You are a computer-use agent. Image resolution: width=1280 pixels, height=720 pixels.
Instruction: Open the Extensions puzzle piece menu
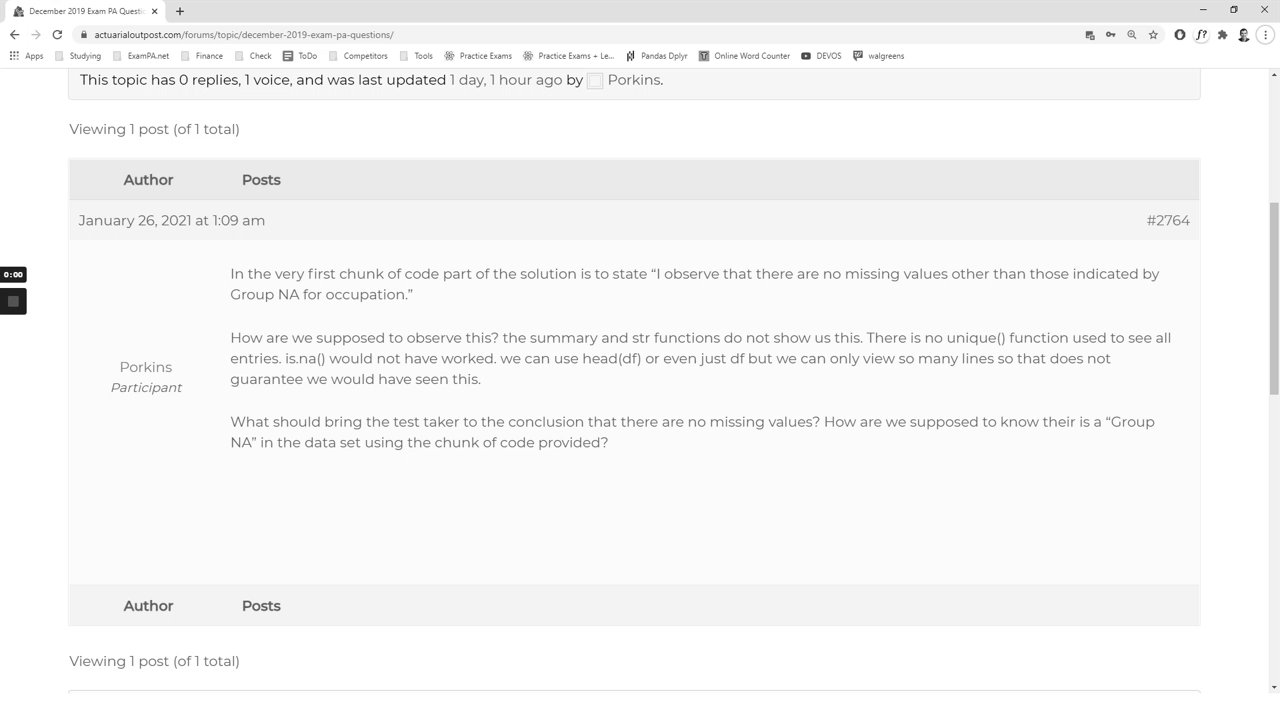1222,34
